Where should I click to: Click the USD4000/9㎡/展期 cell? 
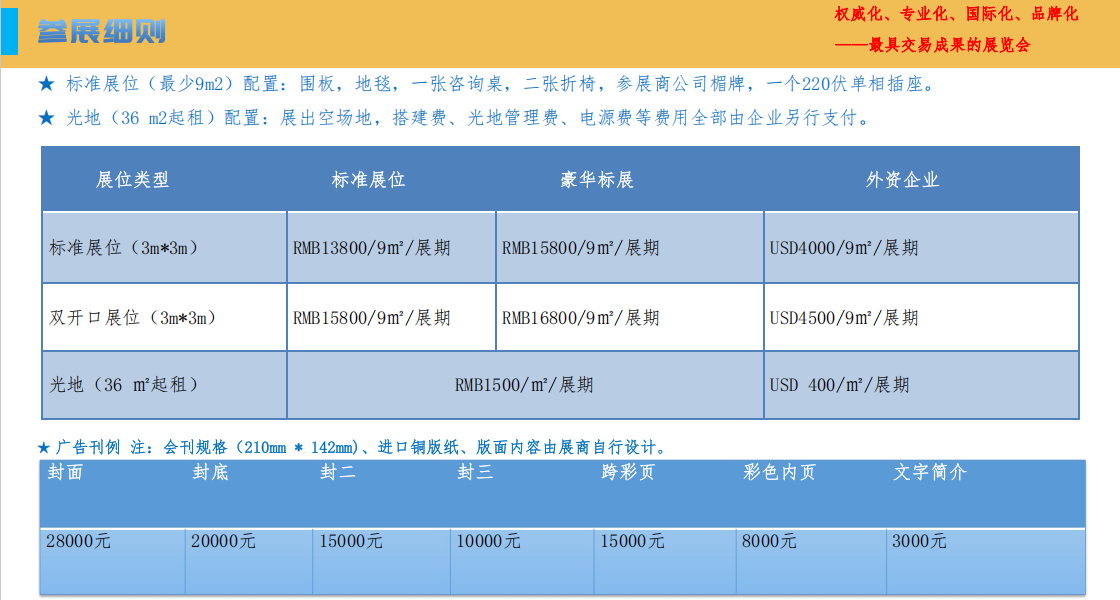pos(844,247)
